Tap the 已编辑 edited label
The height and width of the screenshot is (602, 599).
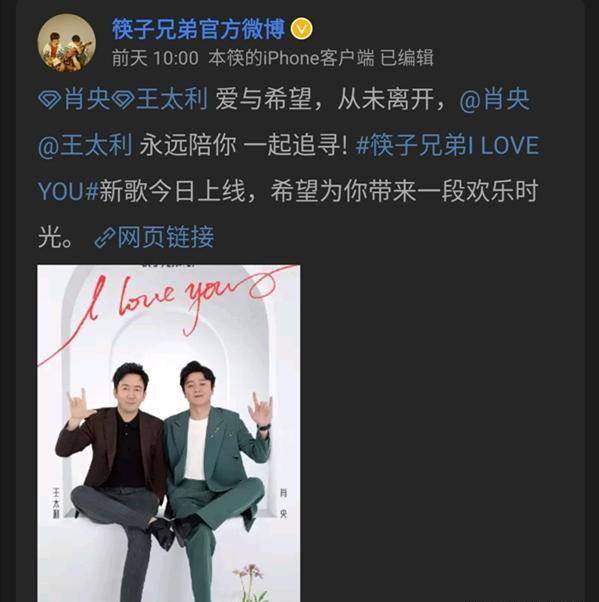(407, 58)
